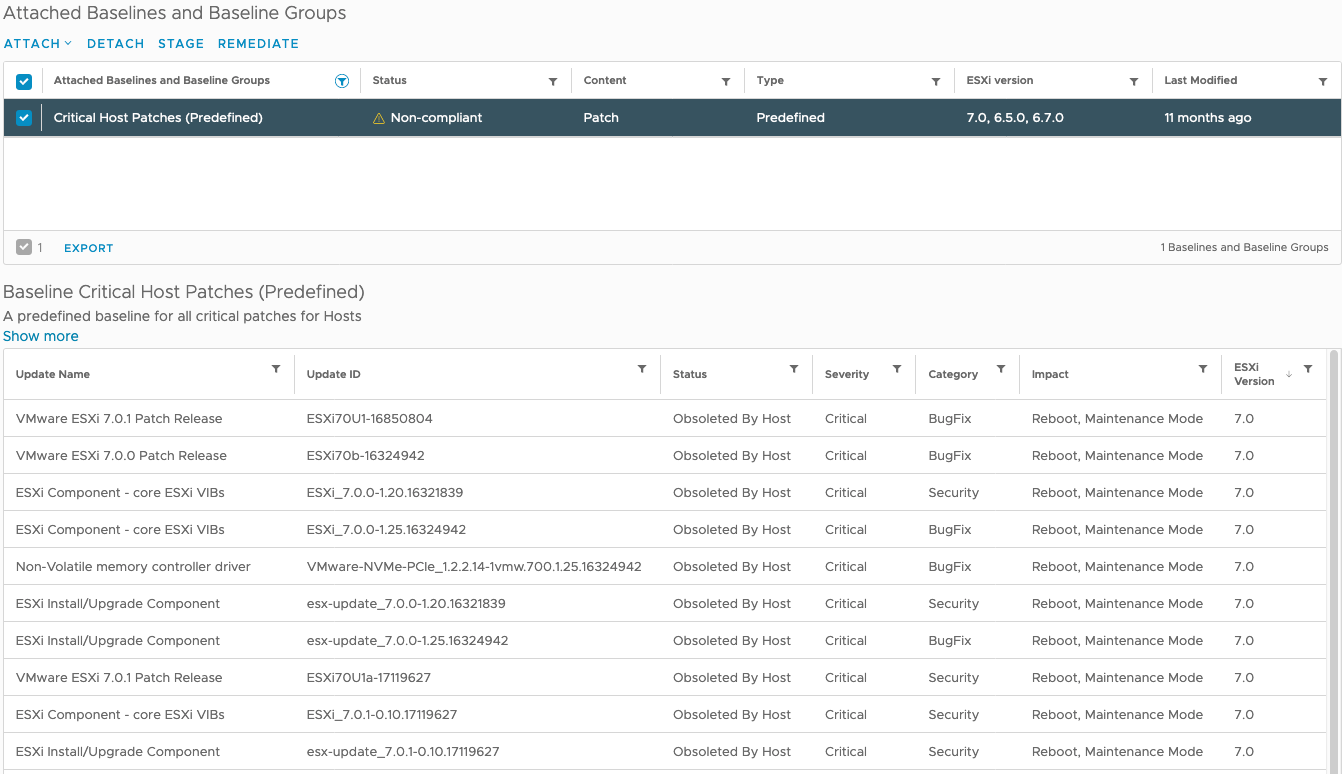Sort by Update ID column header
The image size is (1342, 774).
(x=334, y=375)
